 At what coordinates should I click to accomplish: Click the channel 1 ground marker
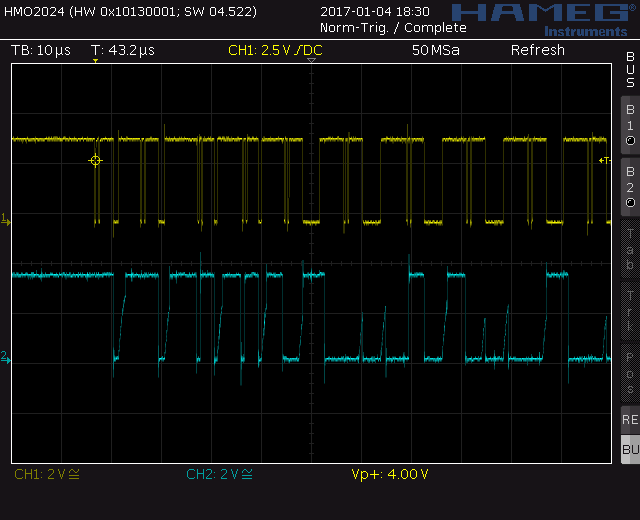click(5, 220)
